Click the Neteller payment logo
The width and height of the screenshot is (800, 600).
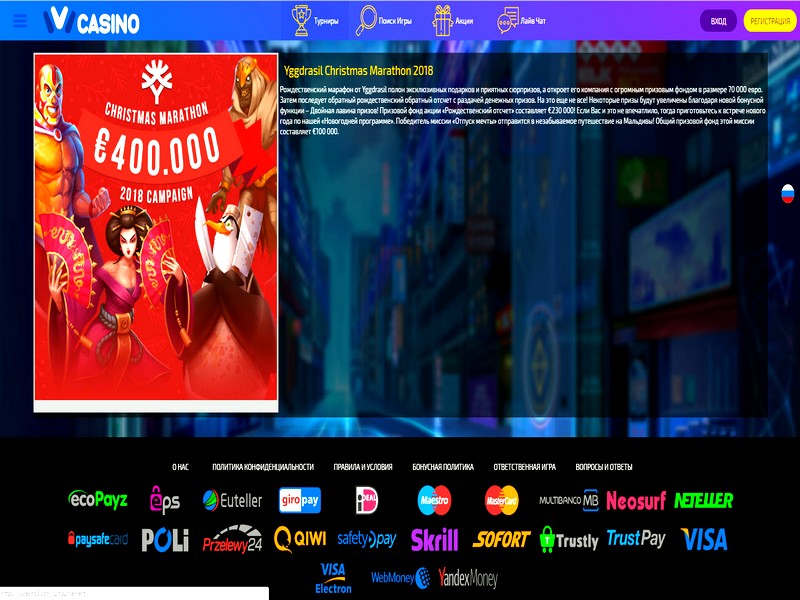(x=704, y=500)
